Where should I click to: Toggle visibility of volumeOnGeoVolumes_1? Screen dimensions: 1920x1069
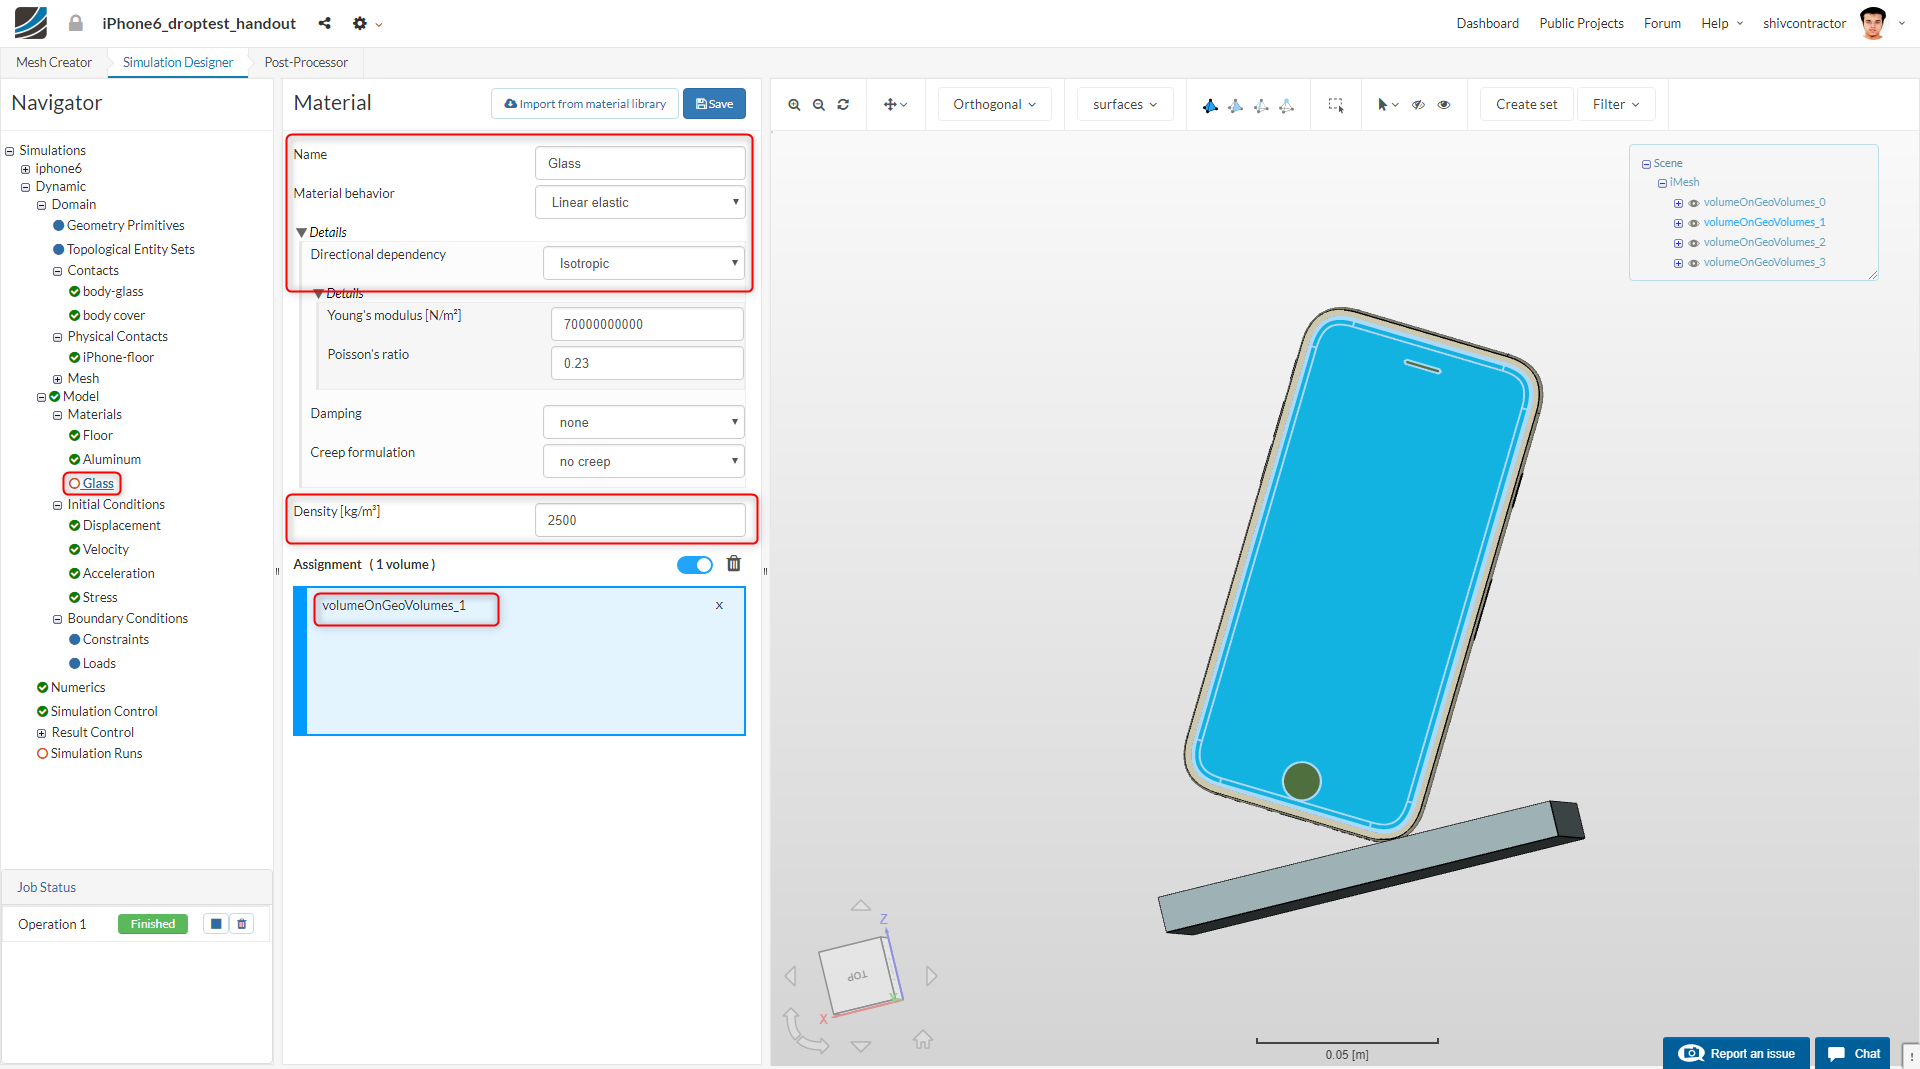(1694, 223)
